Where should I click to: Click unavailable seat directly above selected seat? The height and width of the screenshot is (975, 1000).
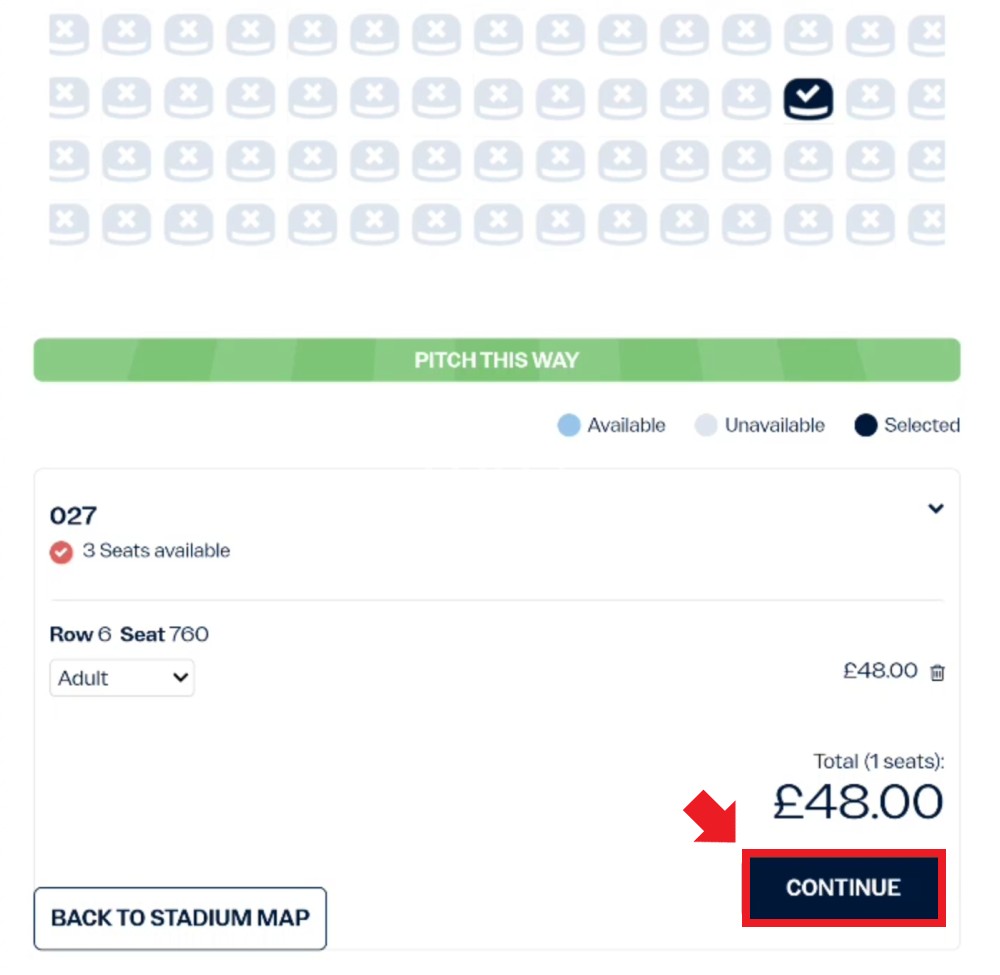(x=808, y=34)
